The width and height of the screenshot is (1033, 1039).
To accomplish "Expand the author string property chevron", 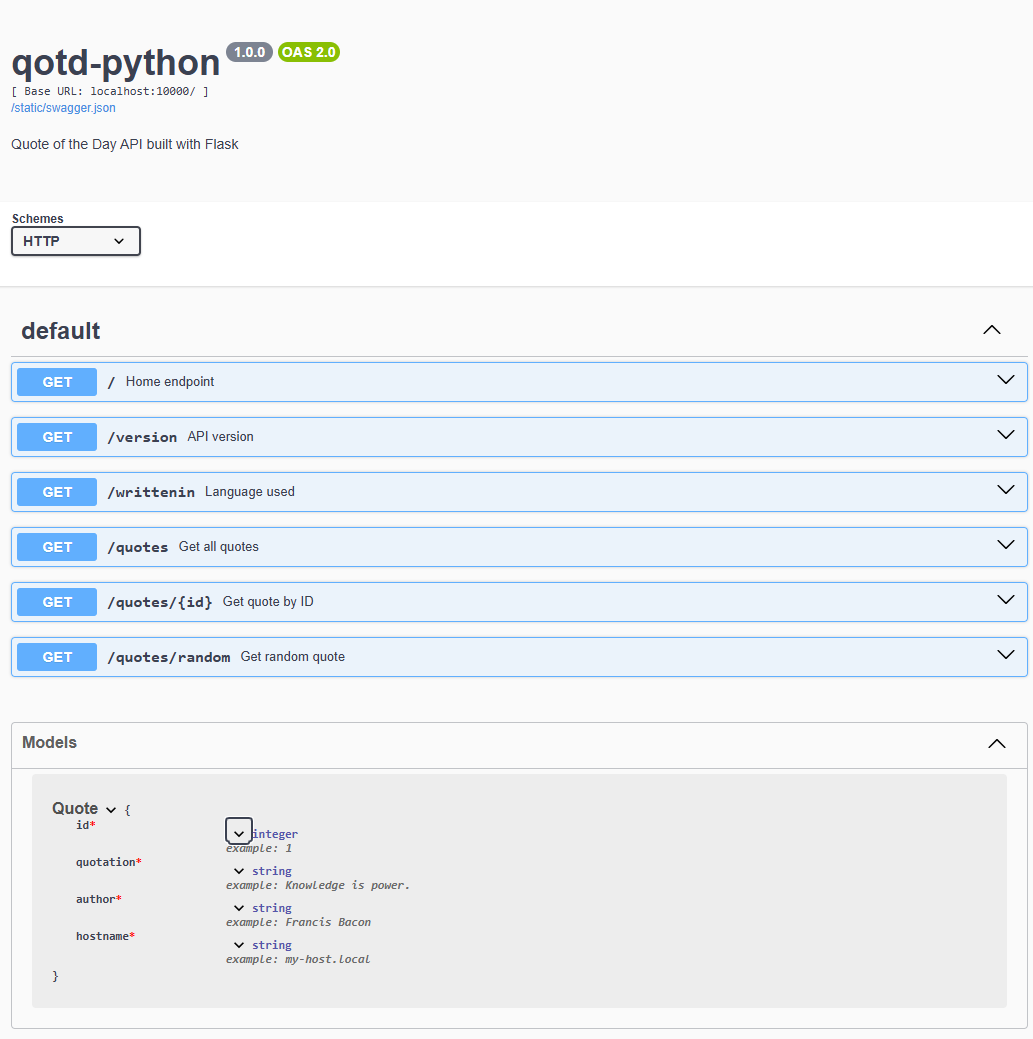I will pos(239,908).
